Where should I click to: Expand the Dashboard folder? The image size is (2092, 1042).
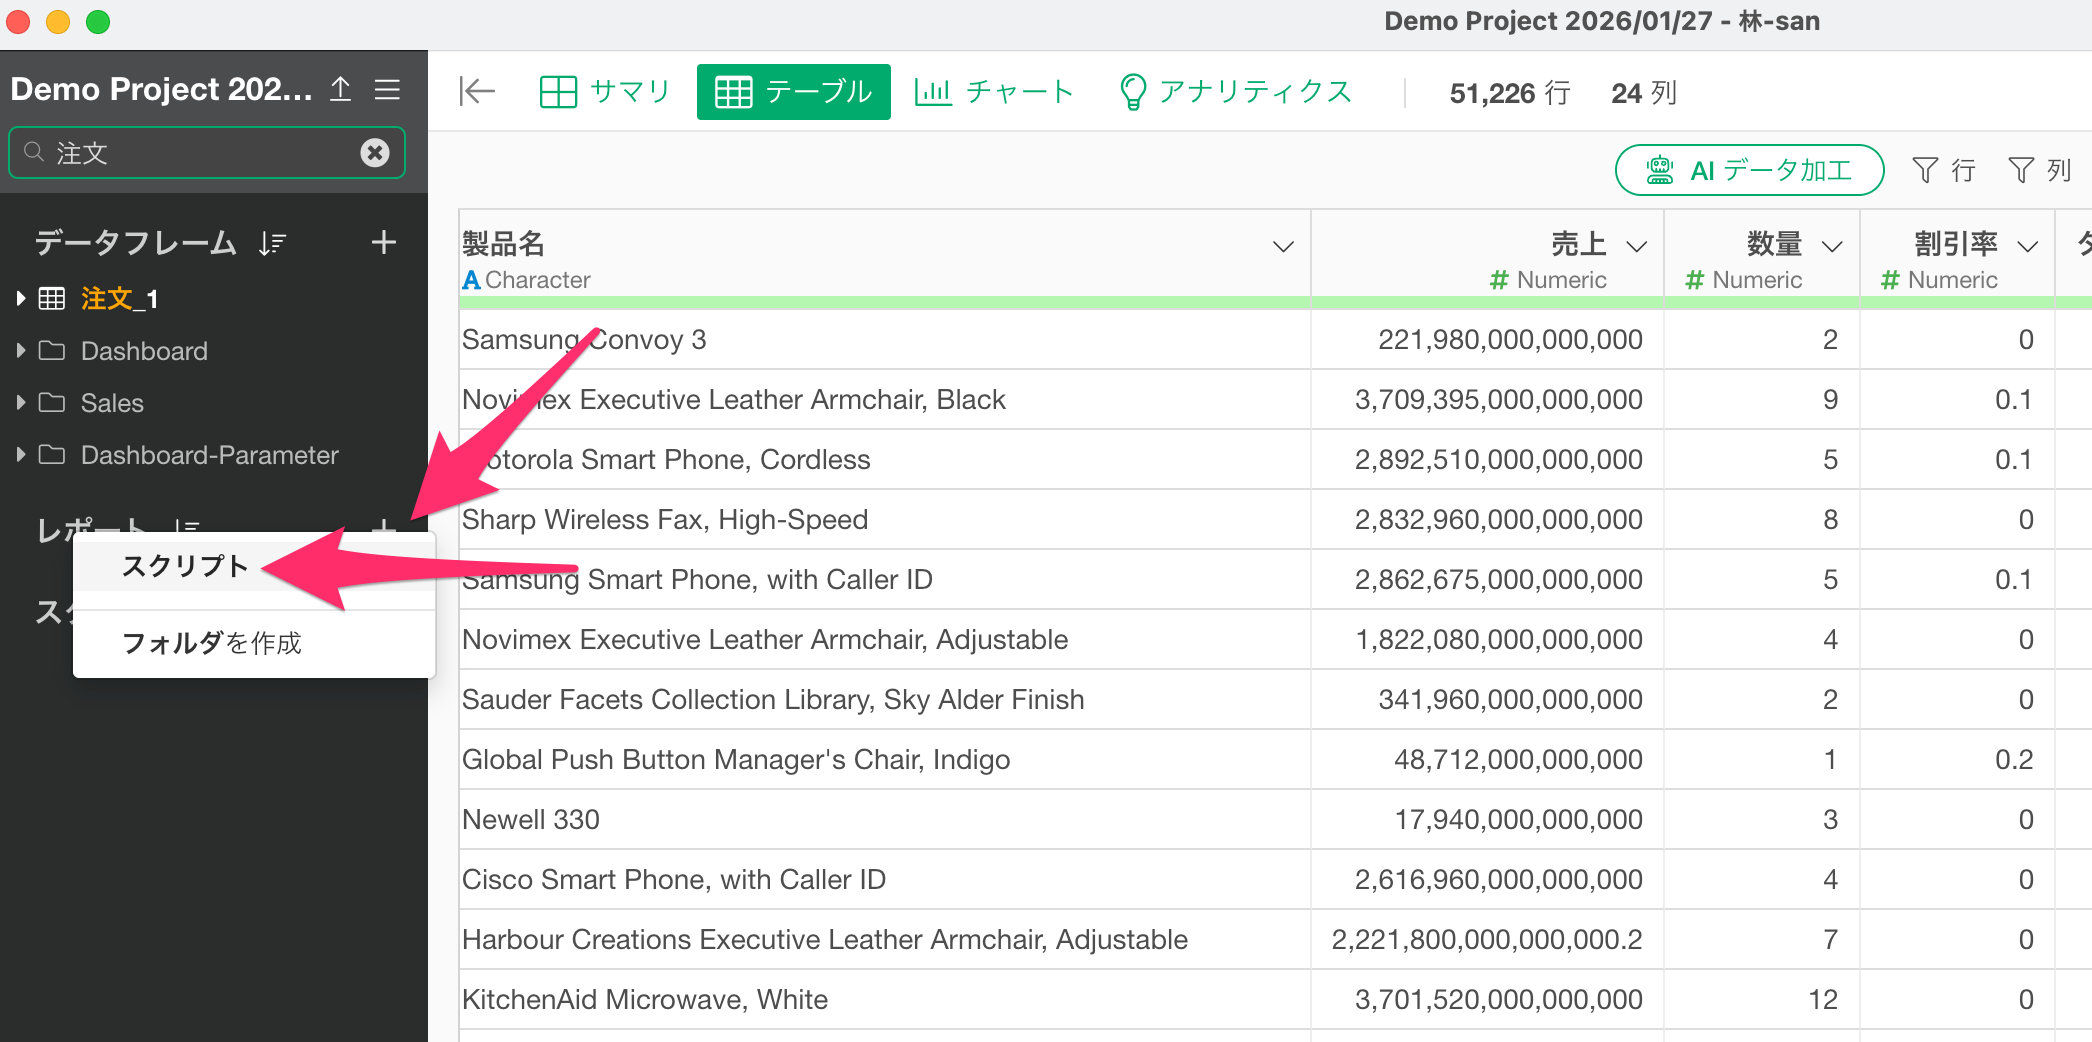(20, 351)
